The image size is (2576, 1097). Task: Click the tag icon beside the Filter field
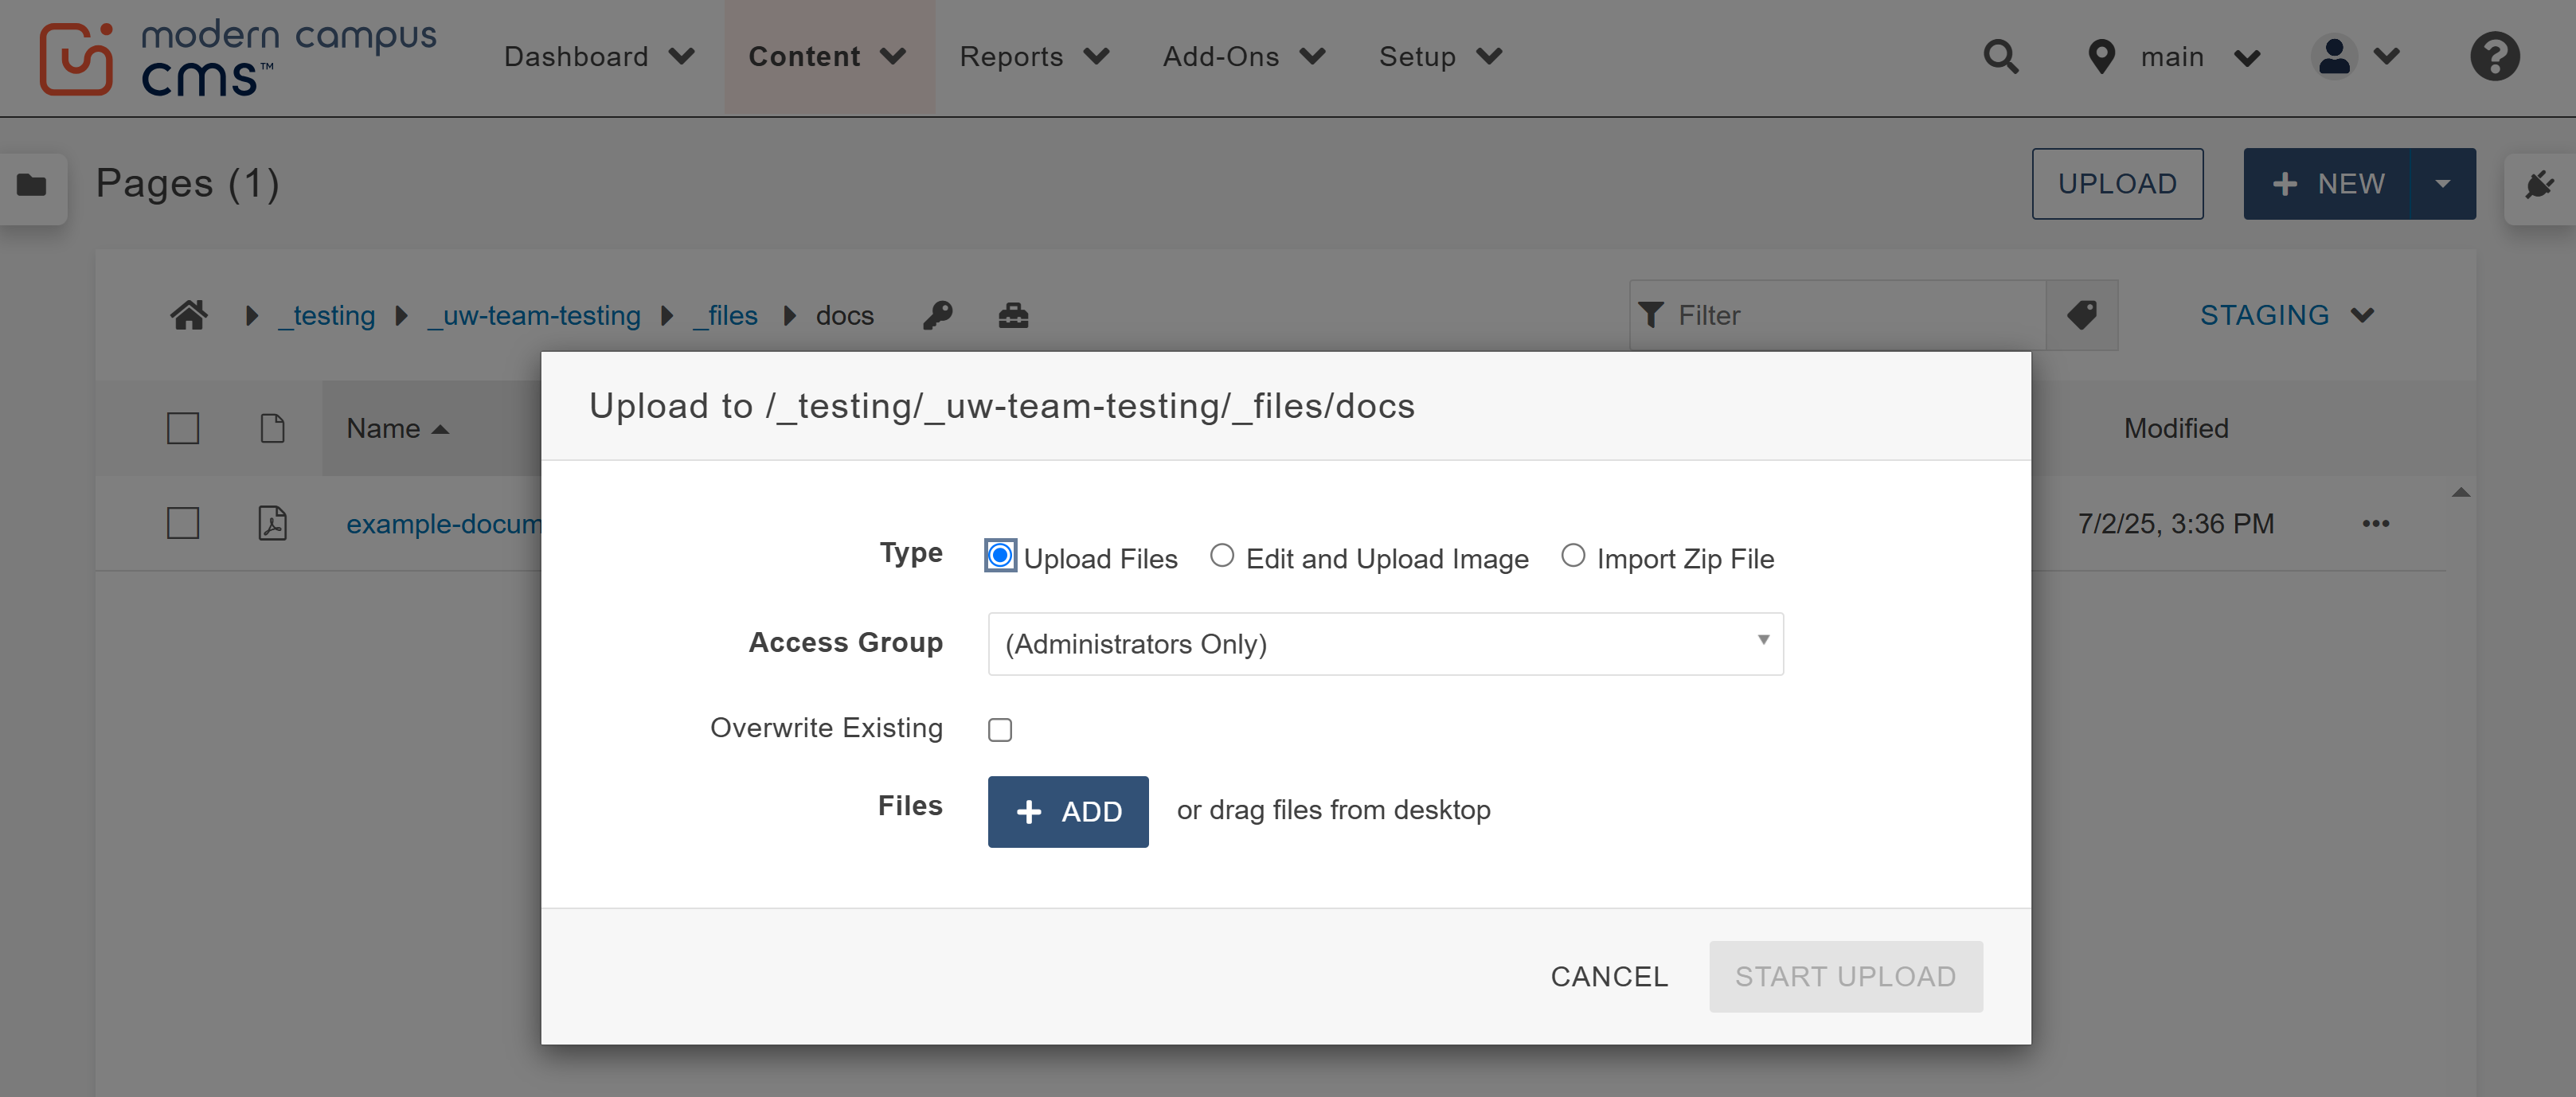[2082, 315]
